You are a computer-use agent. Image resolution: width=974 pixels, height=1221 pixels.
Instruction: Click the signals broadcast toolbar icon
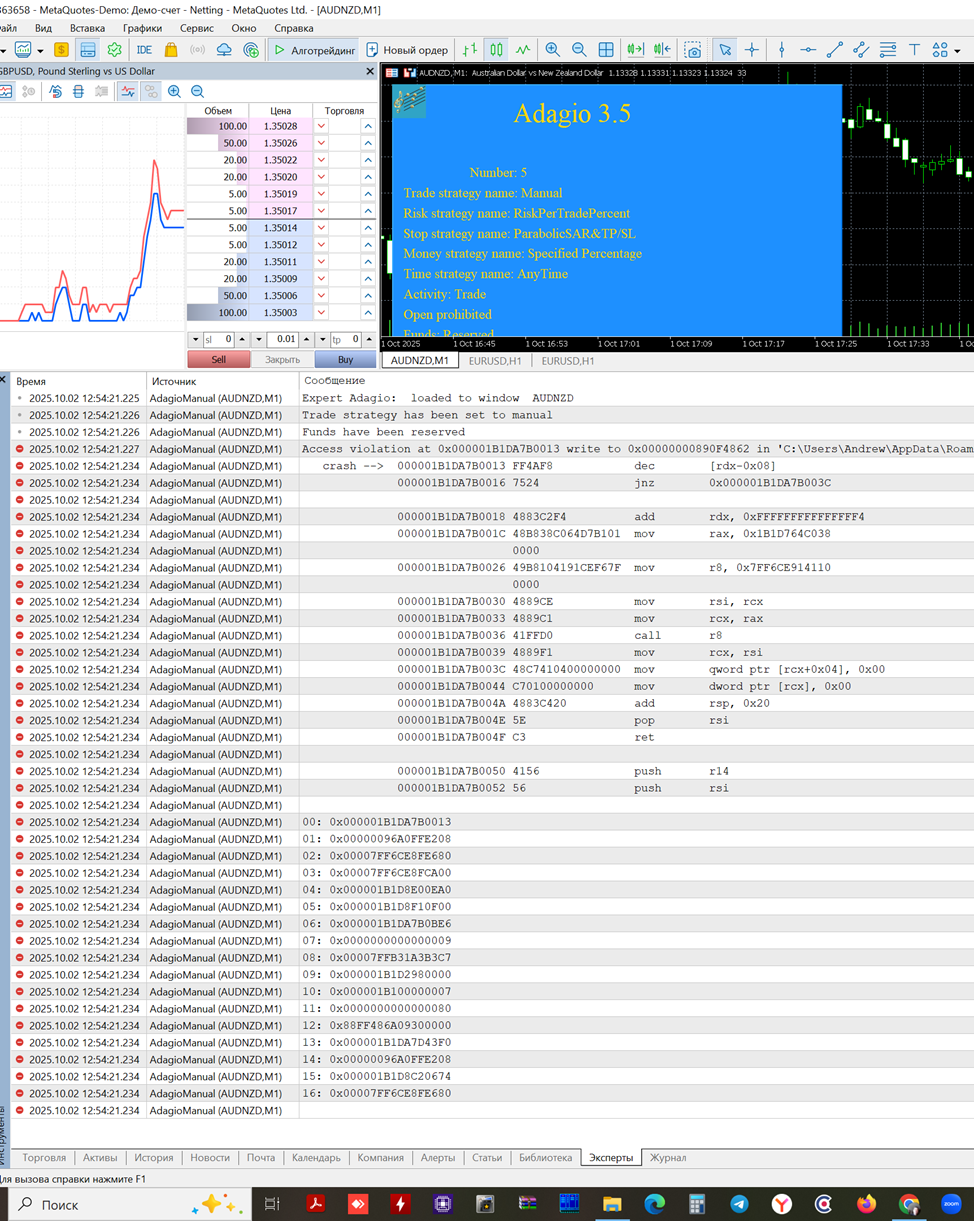pos(197,49)
